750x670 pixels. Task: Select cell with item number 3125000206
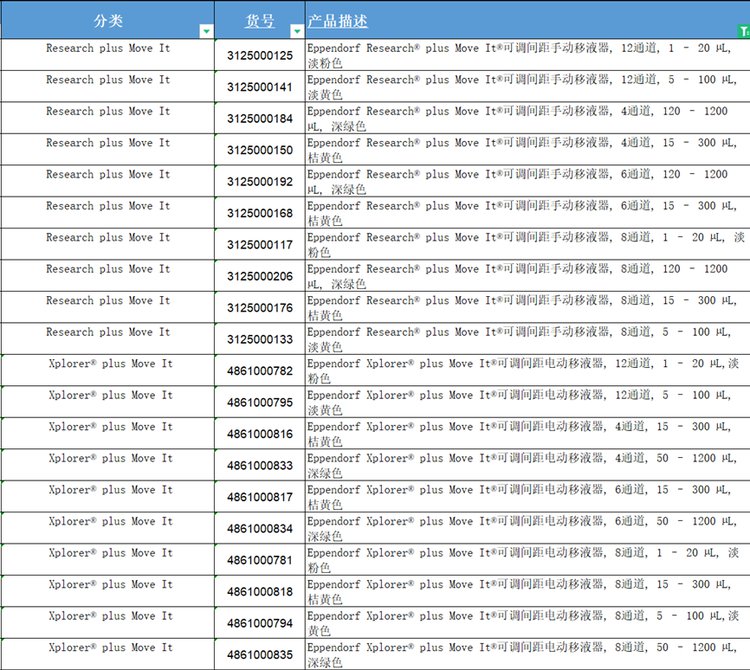coord(260,276)
